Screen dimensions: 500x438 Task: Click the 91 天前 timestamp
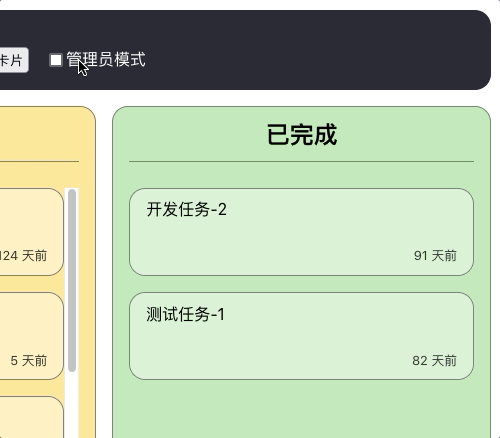pos(435,256)
